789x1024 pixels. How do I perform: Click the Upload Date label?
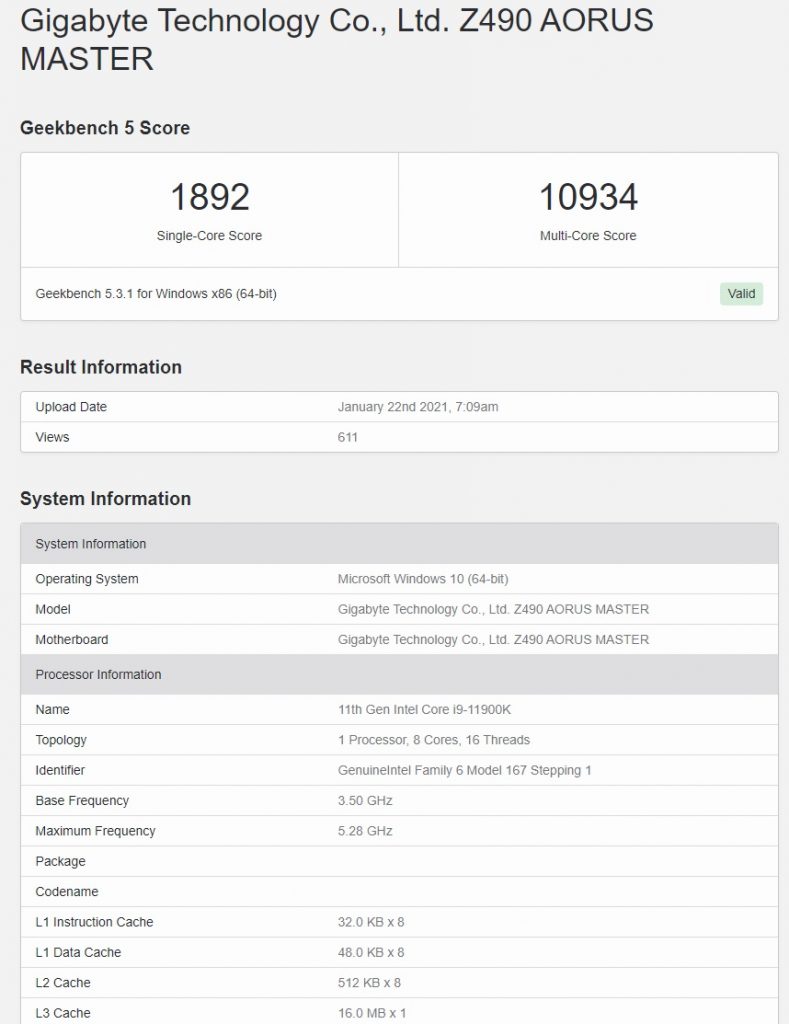pyautogui.click(x=71, y=407)
